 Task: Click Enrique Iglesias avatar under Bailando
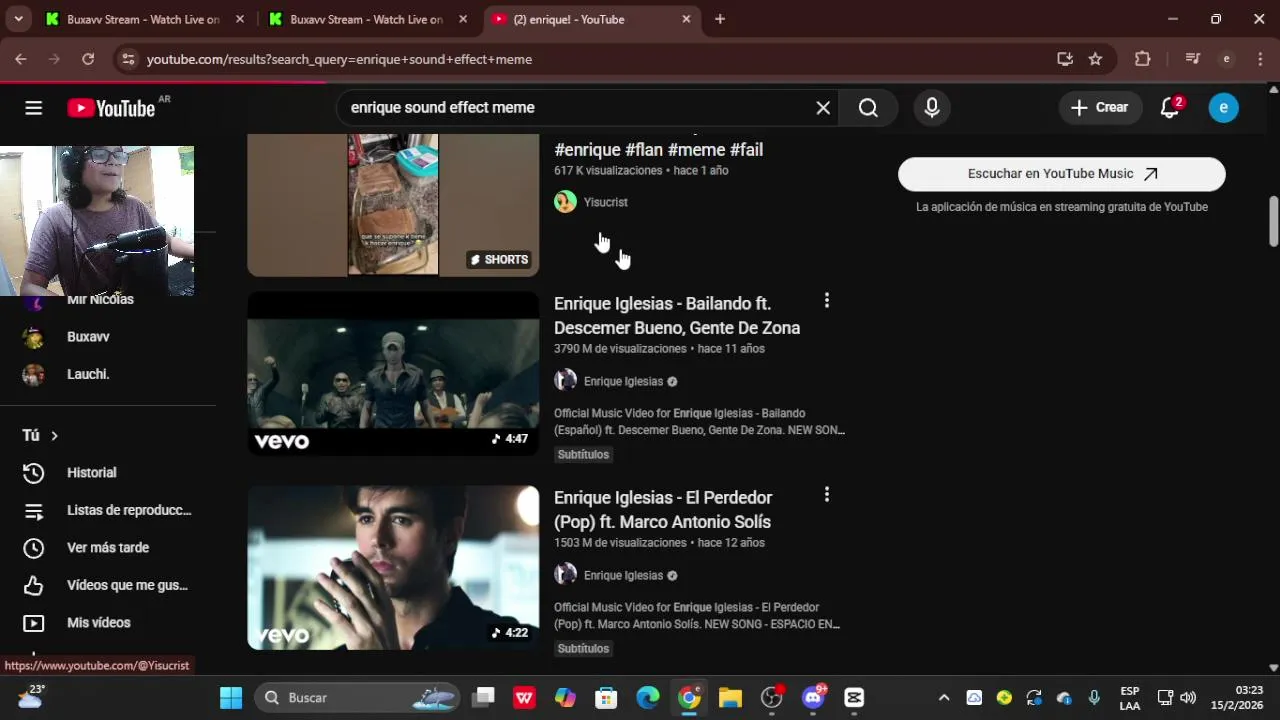(565, 380)
